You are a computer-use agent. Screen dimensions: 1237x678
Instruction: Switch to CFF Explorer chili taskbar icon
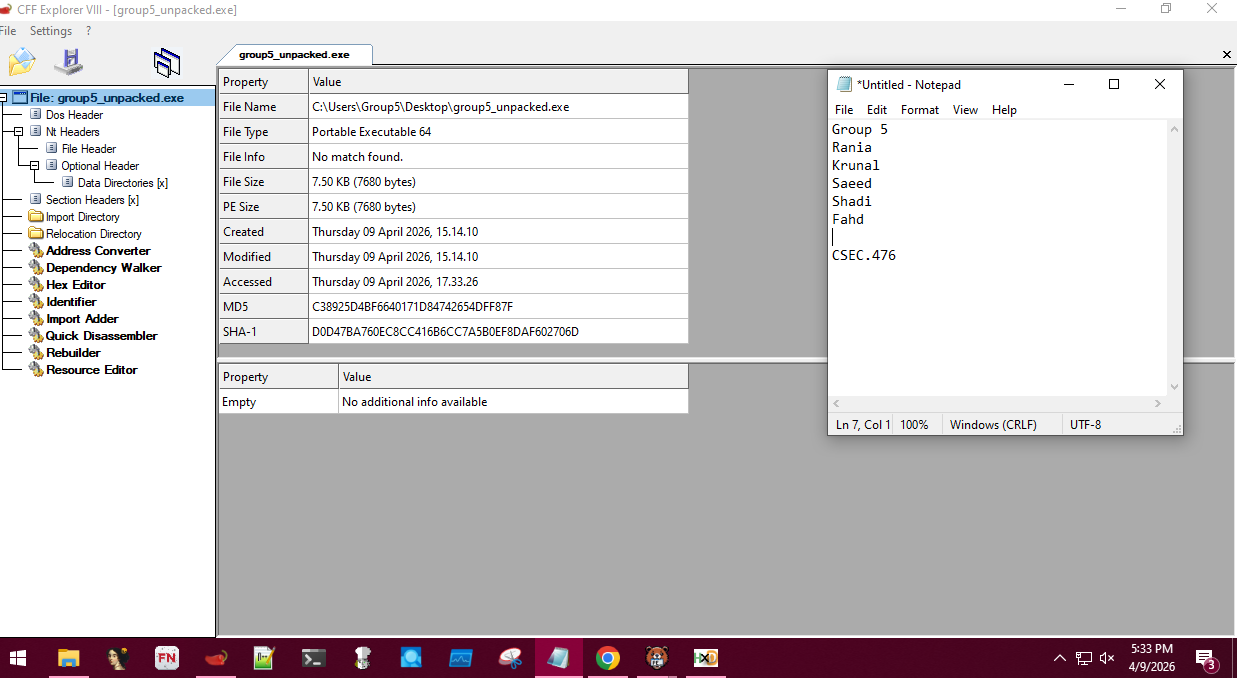[215, 658]
